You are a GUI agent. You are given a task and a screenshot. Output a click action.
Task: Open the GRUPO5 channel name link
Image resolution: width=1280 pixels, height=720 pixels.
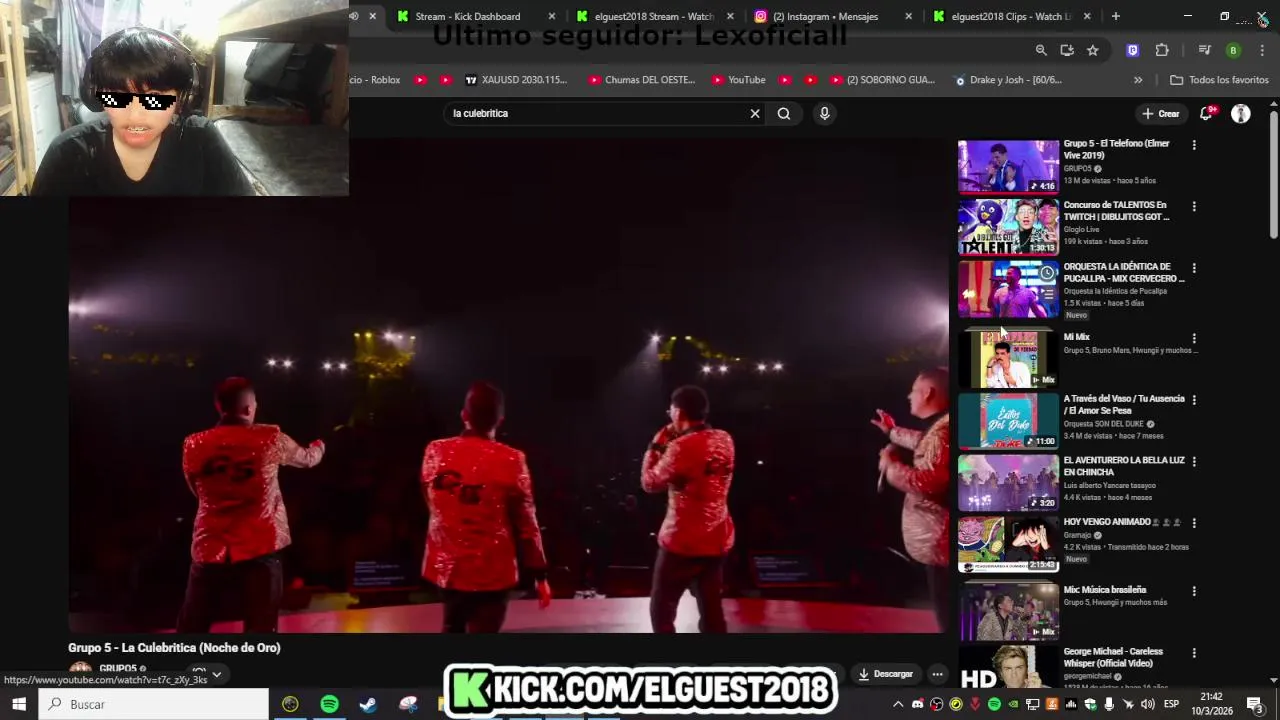[x=118, y=668]
